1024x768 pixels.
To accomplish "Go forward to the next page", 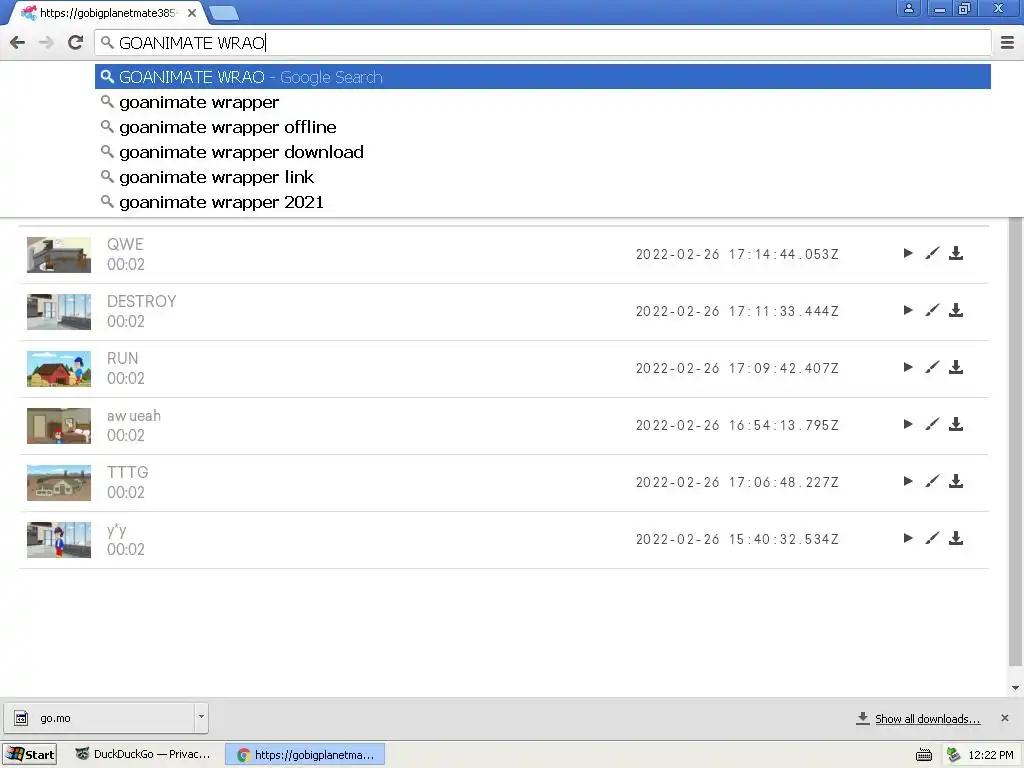I will tap(46, 43).
